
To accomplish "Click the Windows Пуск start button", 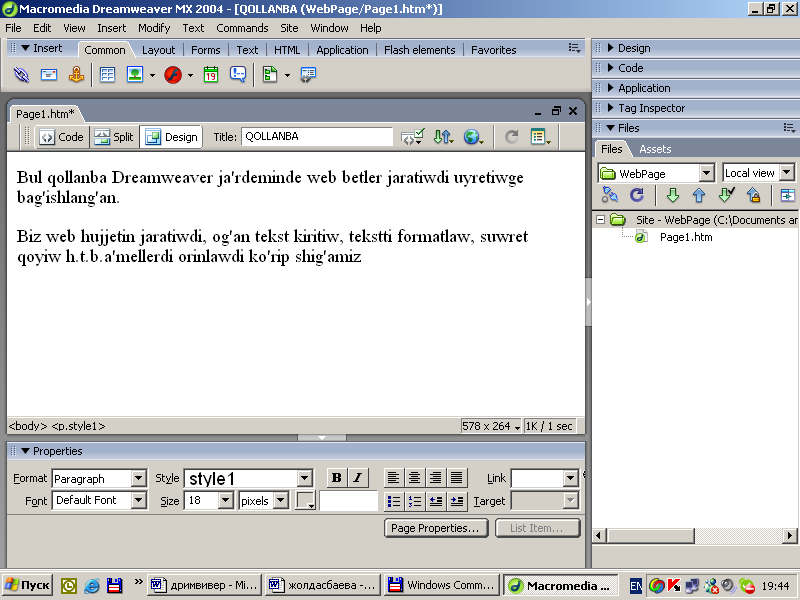I will point(28,585).
